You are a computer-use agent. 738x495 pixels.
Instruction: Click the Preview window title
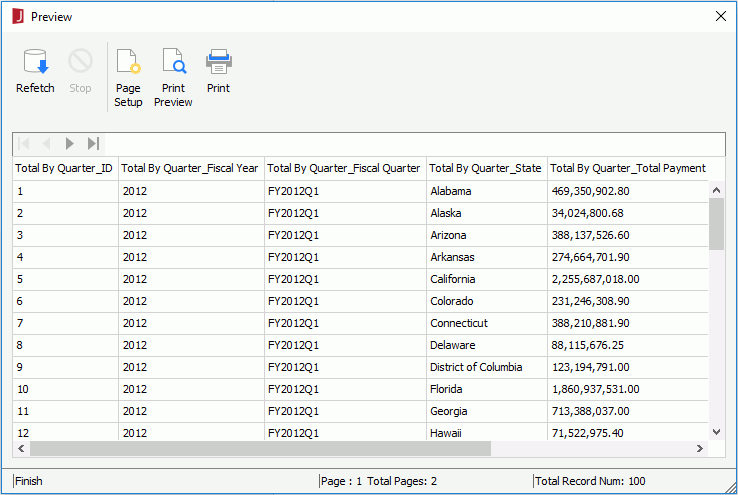click(51, 17)
